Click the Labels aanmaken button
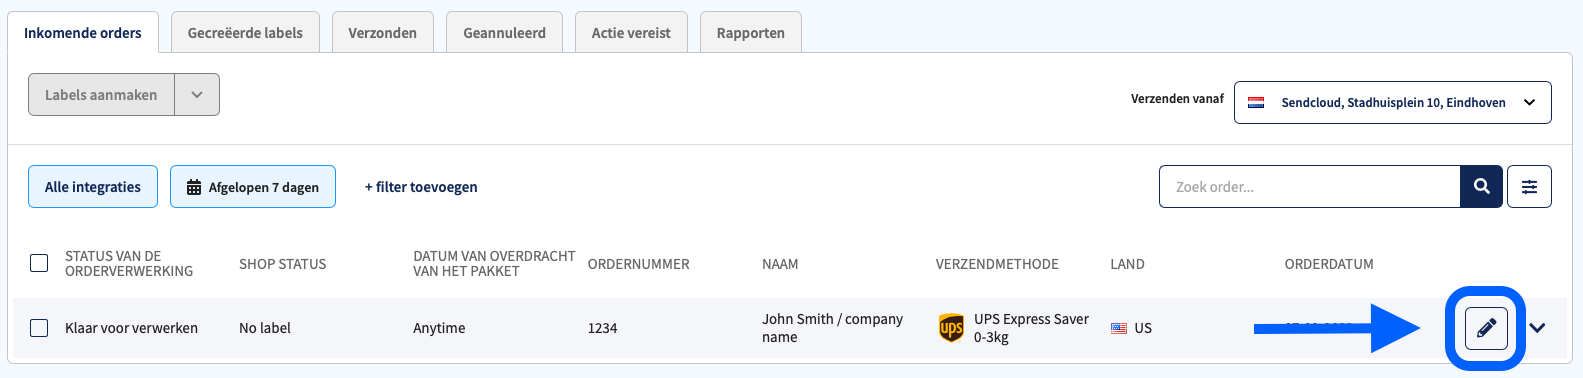 pyautogui.click(x=101, y=95)
